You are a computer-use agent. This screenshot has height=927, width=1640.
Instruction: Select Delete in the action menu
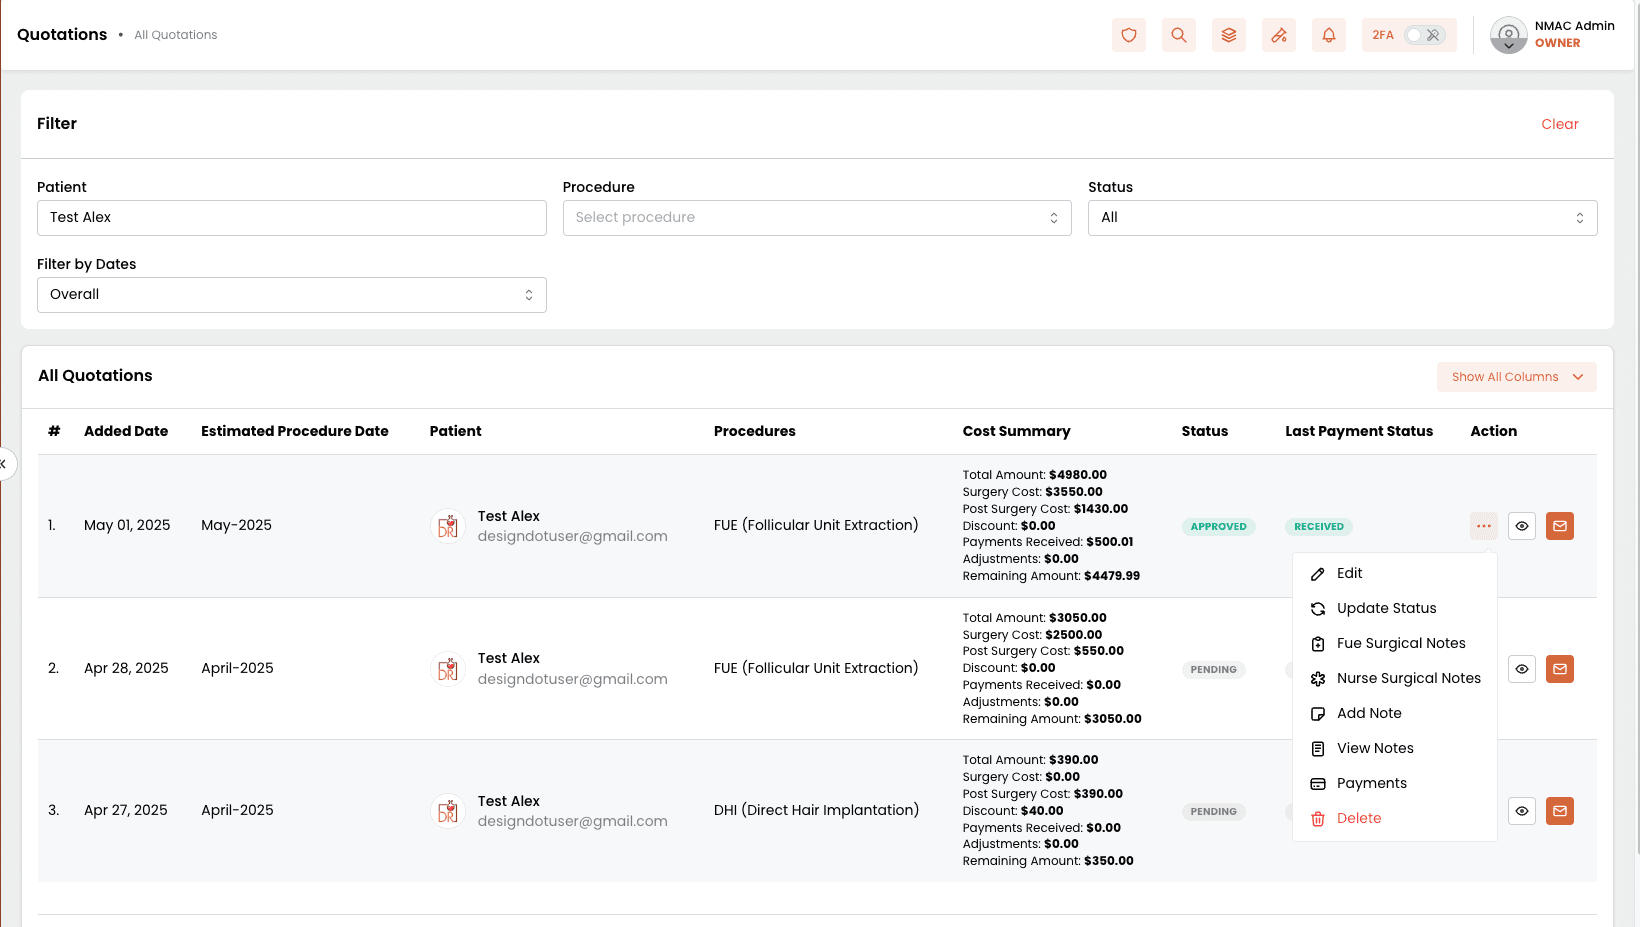[1358, 818]
